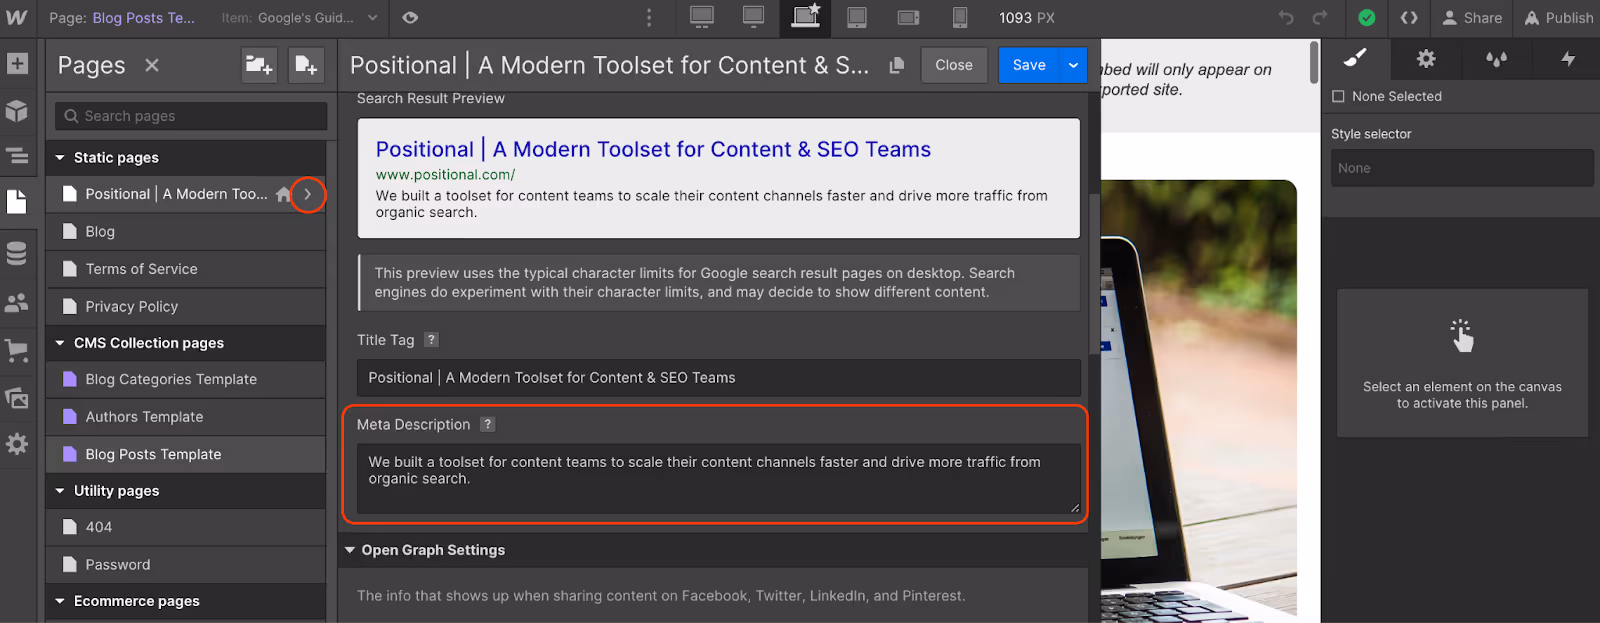Open the Webflow logo menu
Viewport: 1600px width, 623px height.
click(x=17, y=18)
